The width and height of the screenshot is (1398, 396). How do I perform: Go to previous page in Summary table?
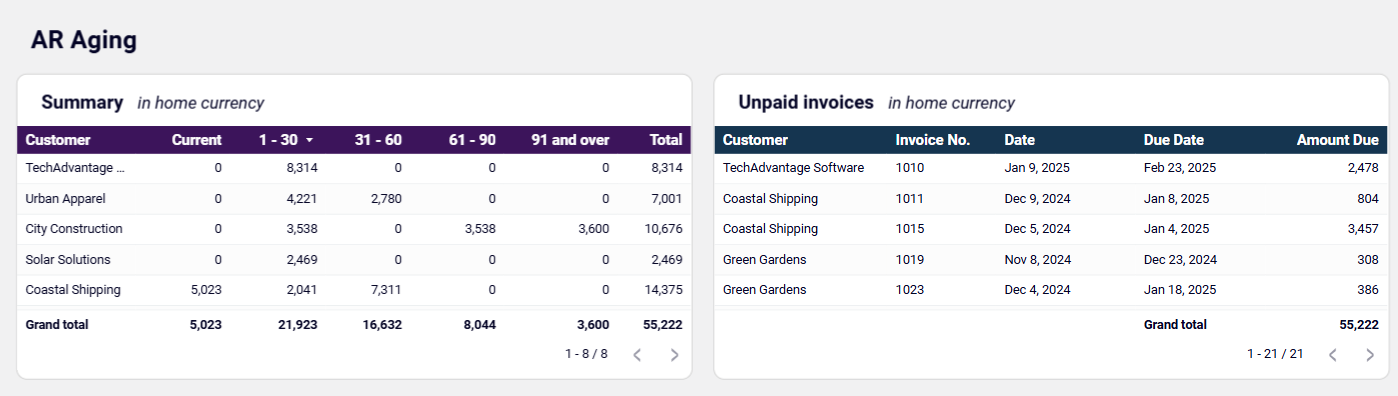coord(637,354)
